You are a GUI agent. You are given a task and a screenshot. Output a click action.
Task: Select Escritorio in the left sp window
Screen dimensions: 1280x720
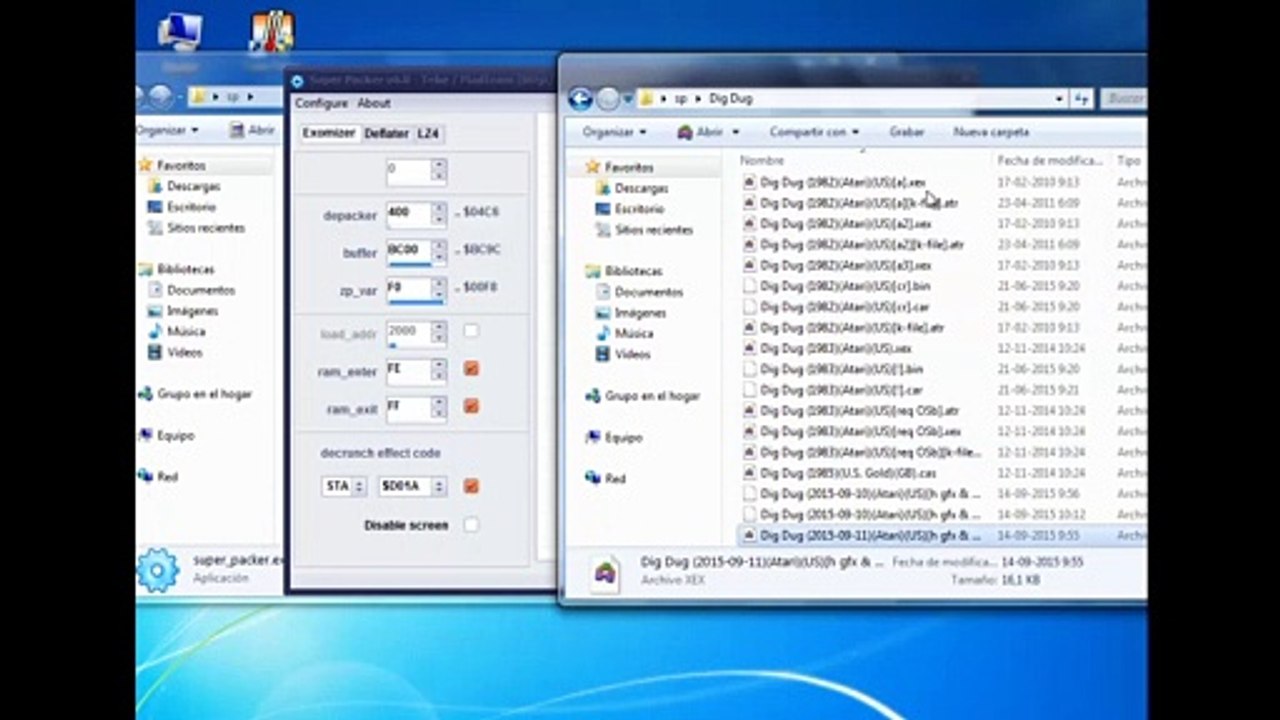(x=191, y=207)
